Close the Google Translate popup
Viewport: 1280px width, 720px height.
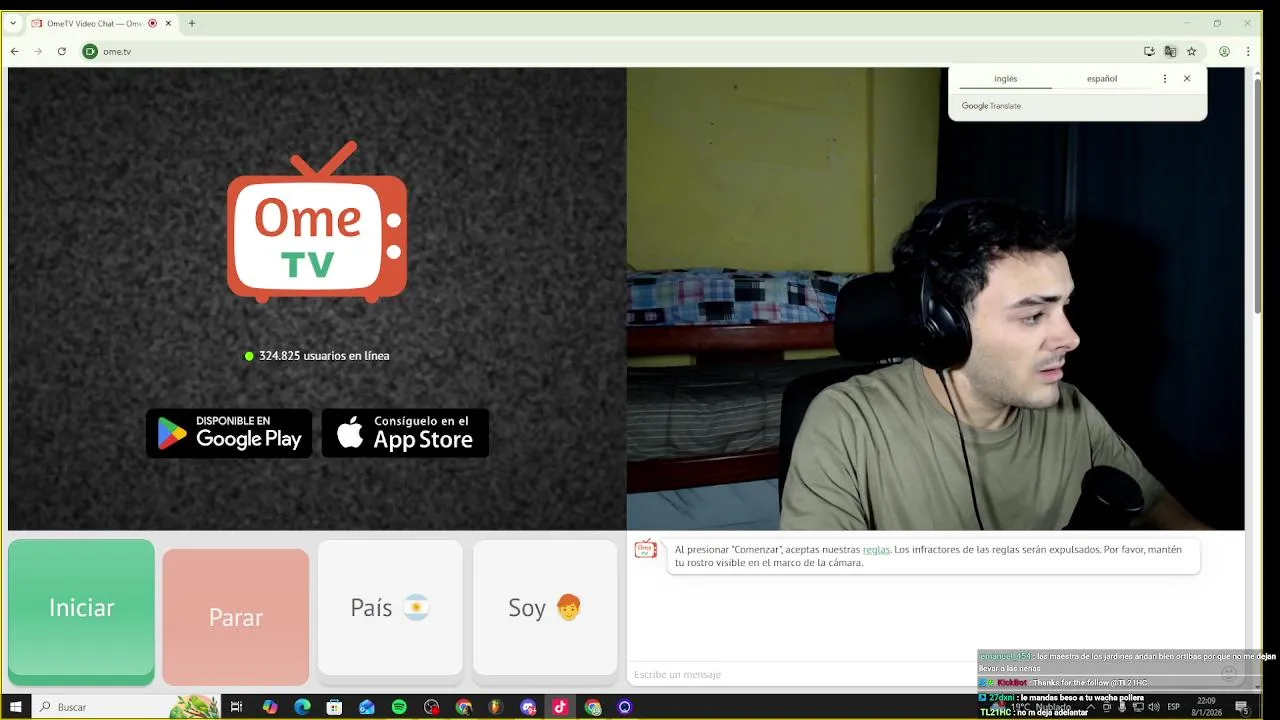[x=1187, y=78]
